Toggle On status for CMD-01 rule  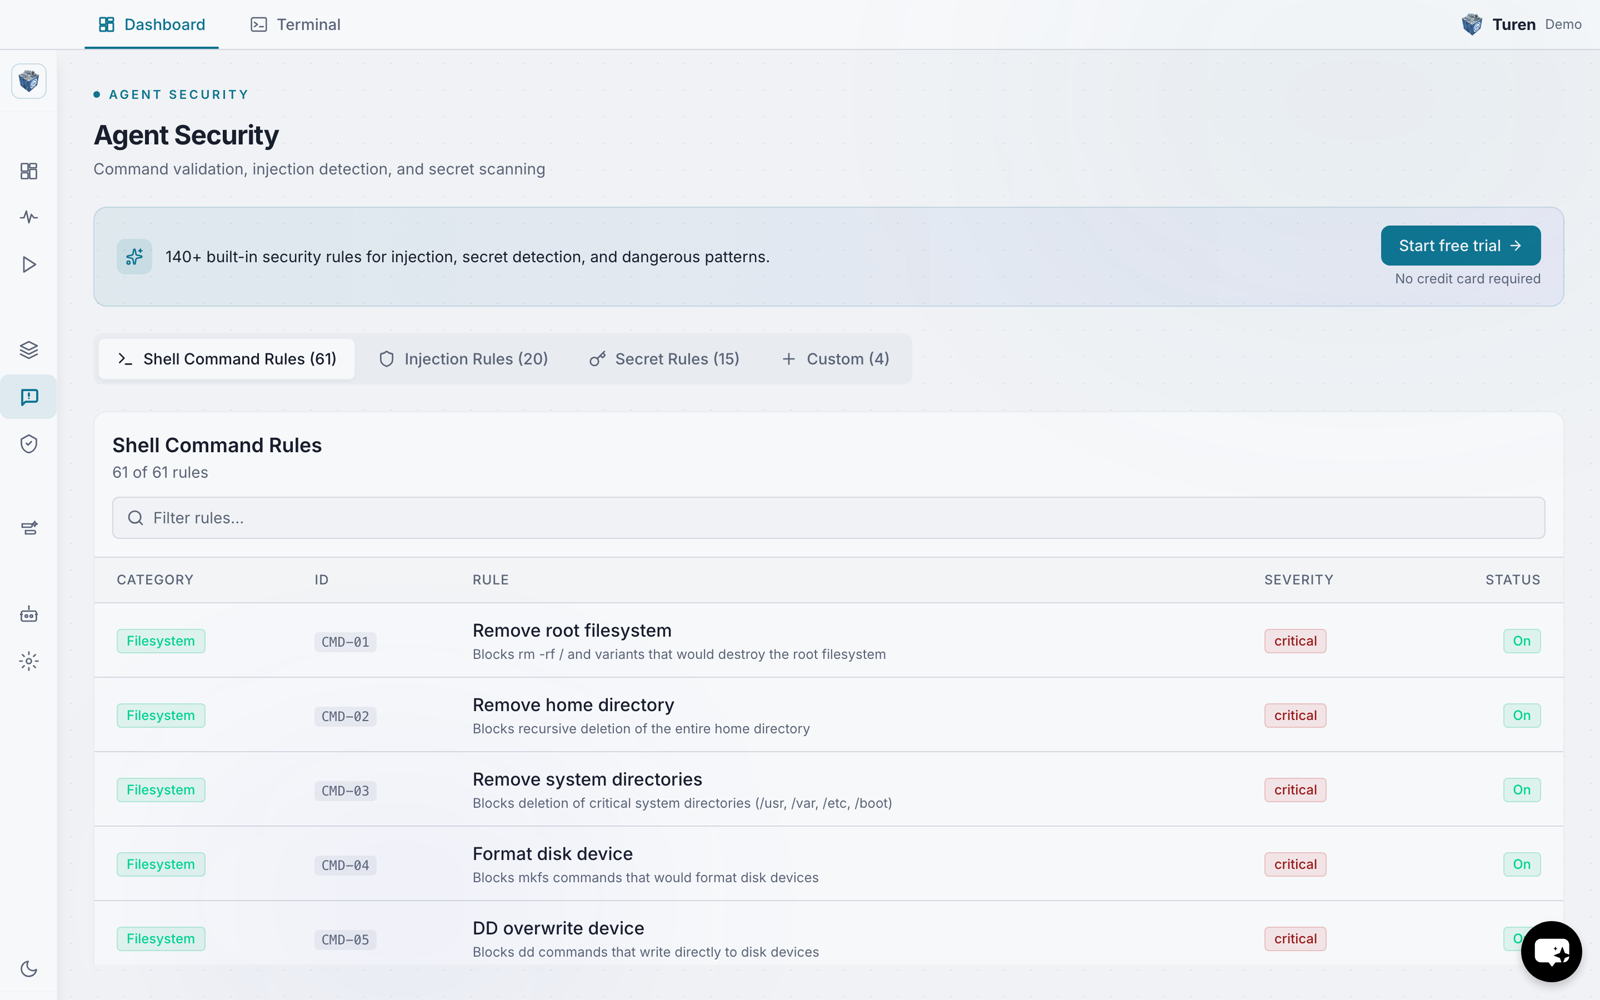tap(1521, 641)
